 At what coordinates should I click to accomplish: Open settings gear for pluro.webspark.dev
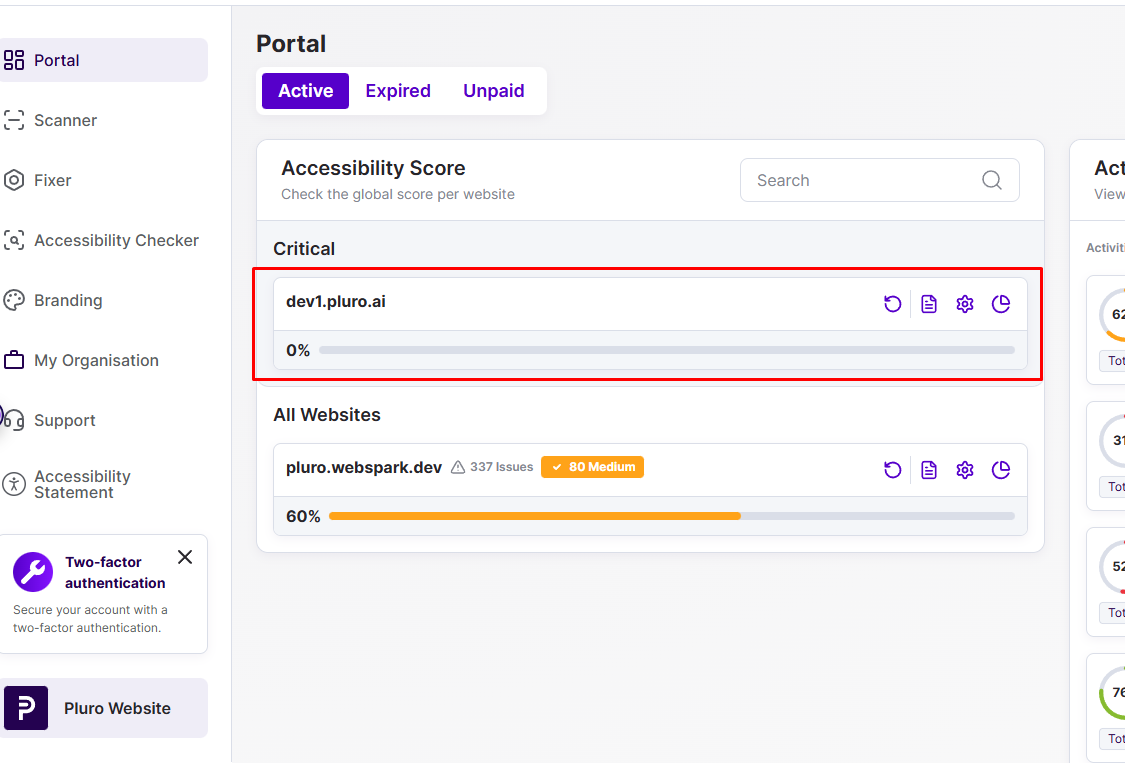point(965,470)
